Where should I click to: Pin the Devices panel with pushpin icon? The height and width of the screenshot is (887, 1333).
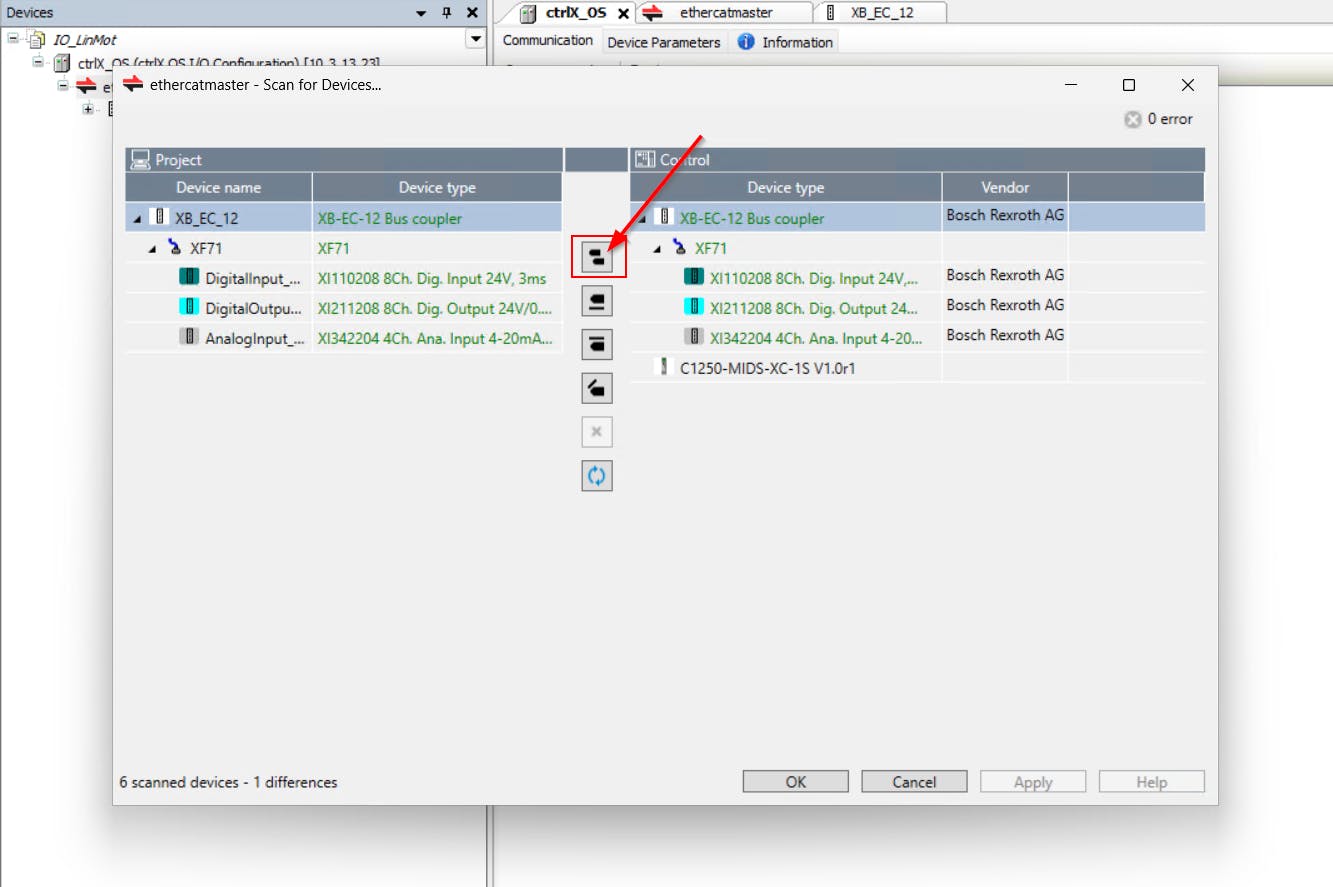(447, 13)
